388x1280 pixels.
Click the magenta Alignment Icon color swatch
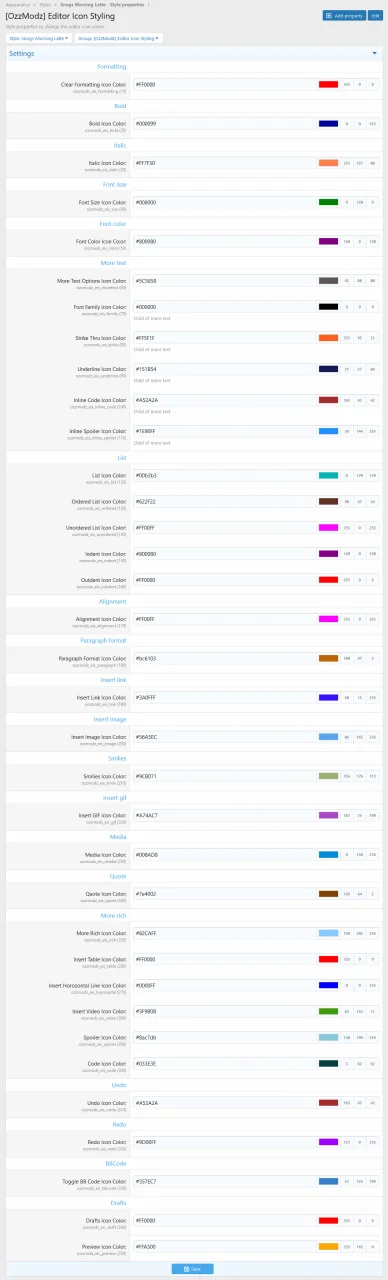click(328, 619)
